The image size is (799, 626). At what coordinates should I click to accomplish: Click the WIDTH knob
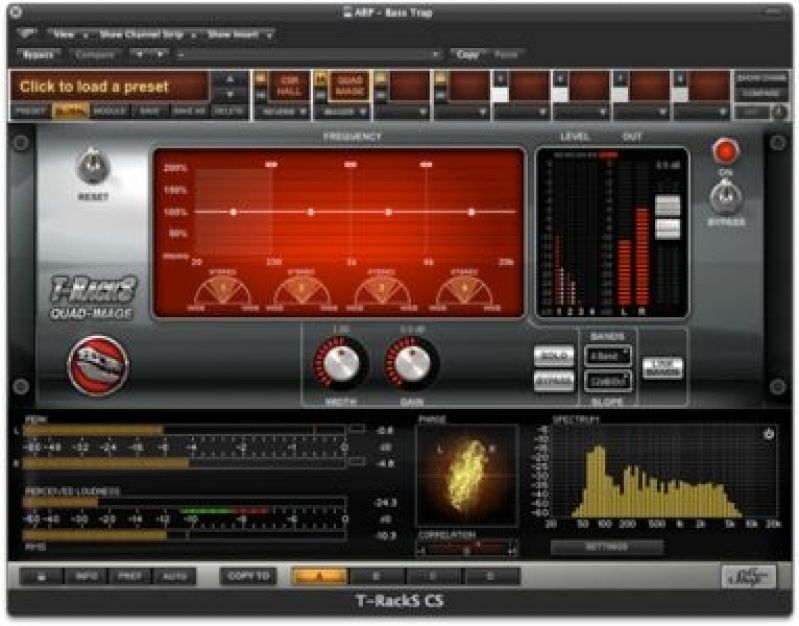pyautogui.click(x=340, y=363)
